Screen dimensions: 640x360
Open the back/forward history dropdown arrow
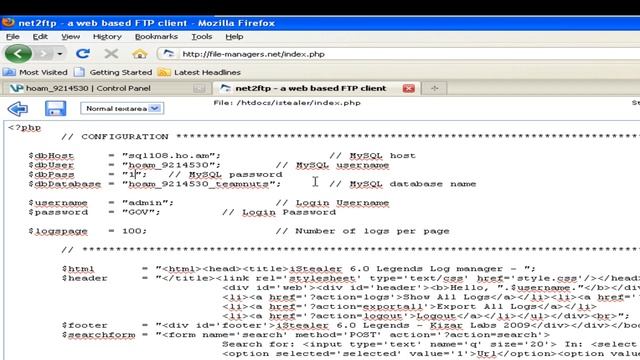click(x=60, y=53)
